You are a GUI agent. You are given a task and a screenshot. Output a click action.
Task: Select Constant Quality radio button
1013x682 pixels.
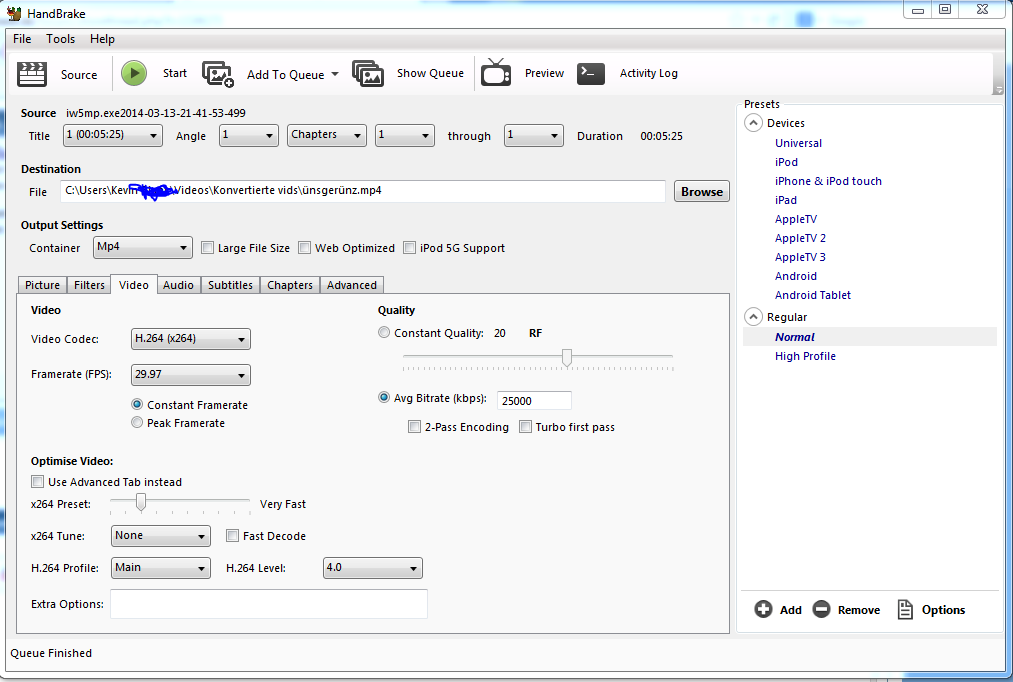click(x=384, y=332)
